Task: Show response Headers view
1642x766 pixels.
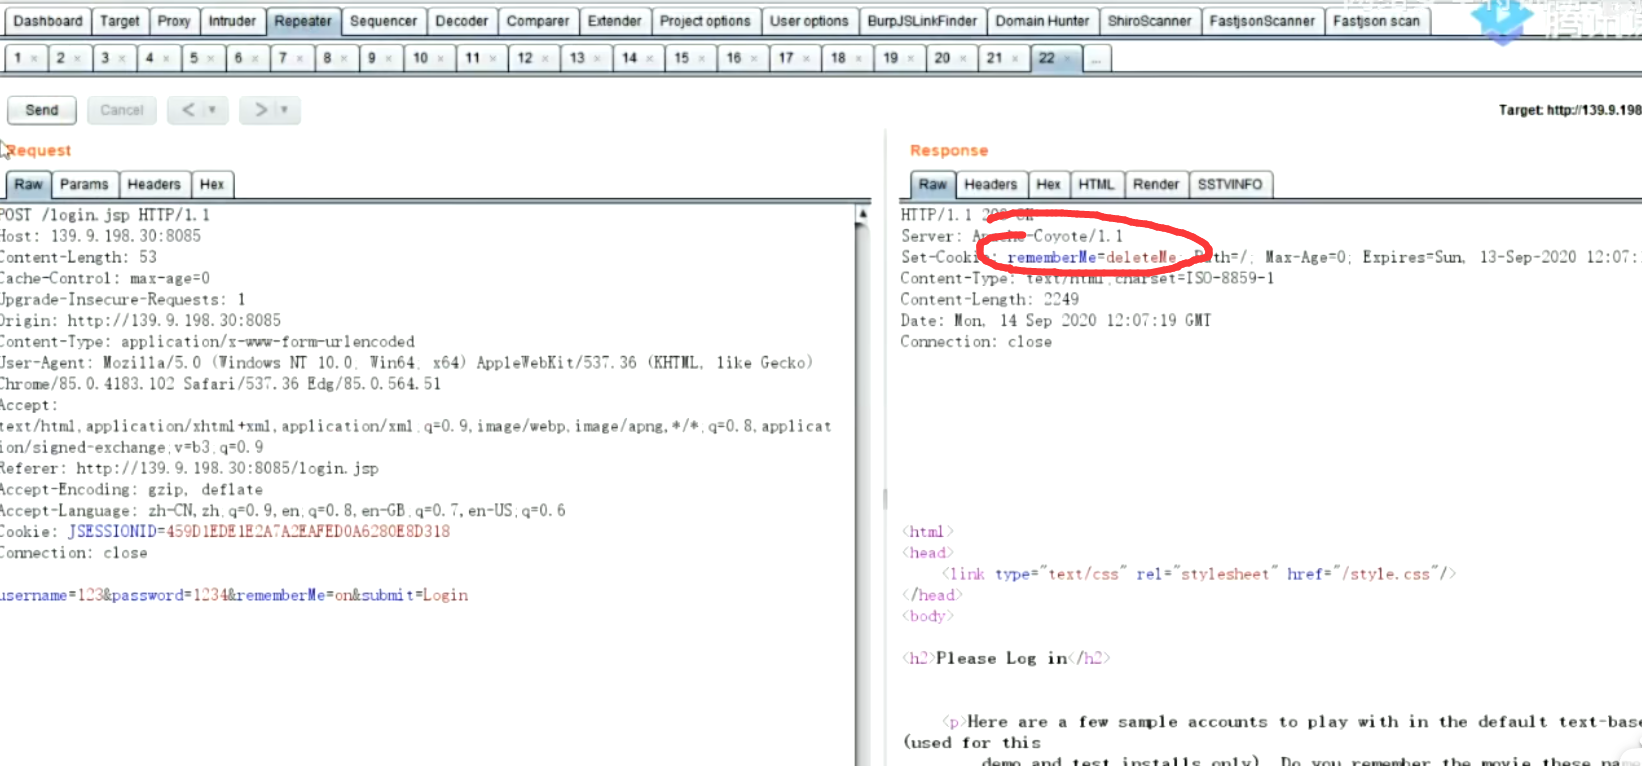Action: click(991, 184)
